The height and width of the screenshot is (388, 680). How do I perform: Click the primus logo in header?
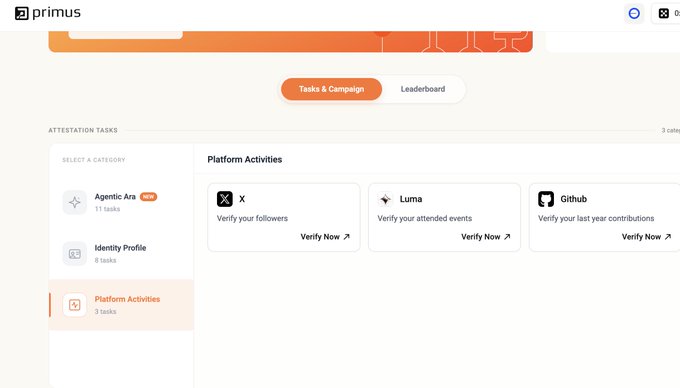point(48,13)
